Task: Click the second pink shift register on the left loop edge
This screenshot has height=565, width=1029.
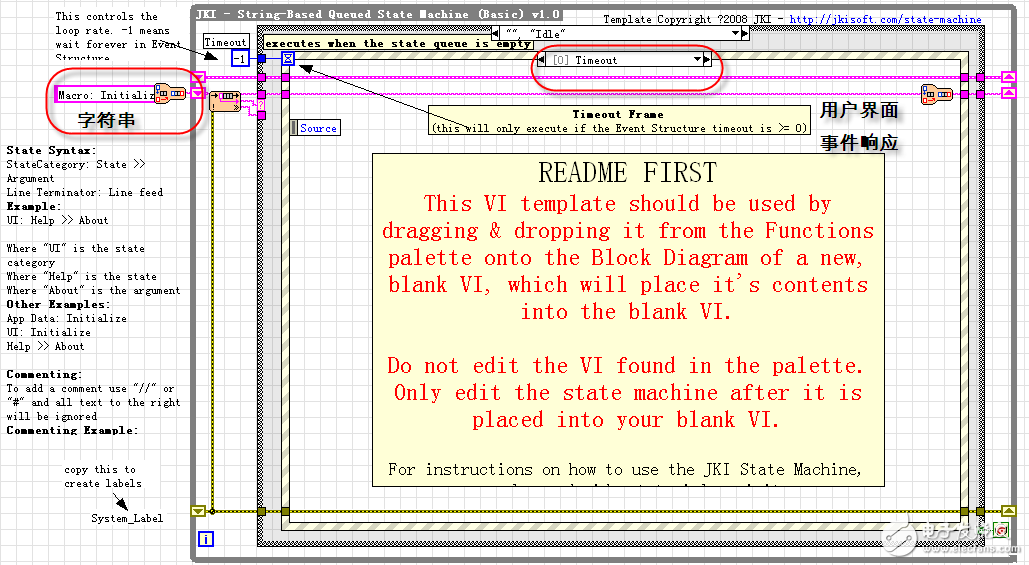Action: pos(198,93)
